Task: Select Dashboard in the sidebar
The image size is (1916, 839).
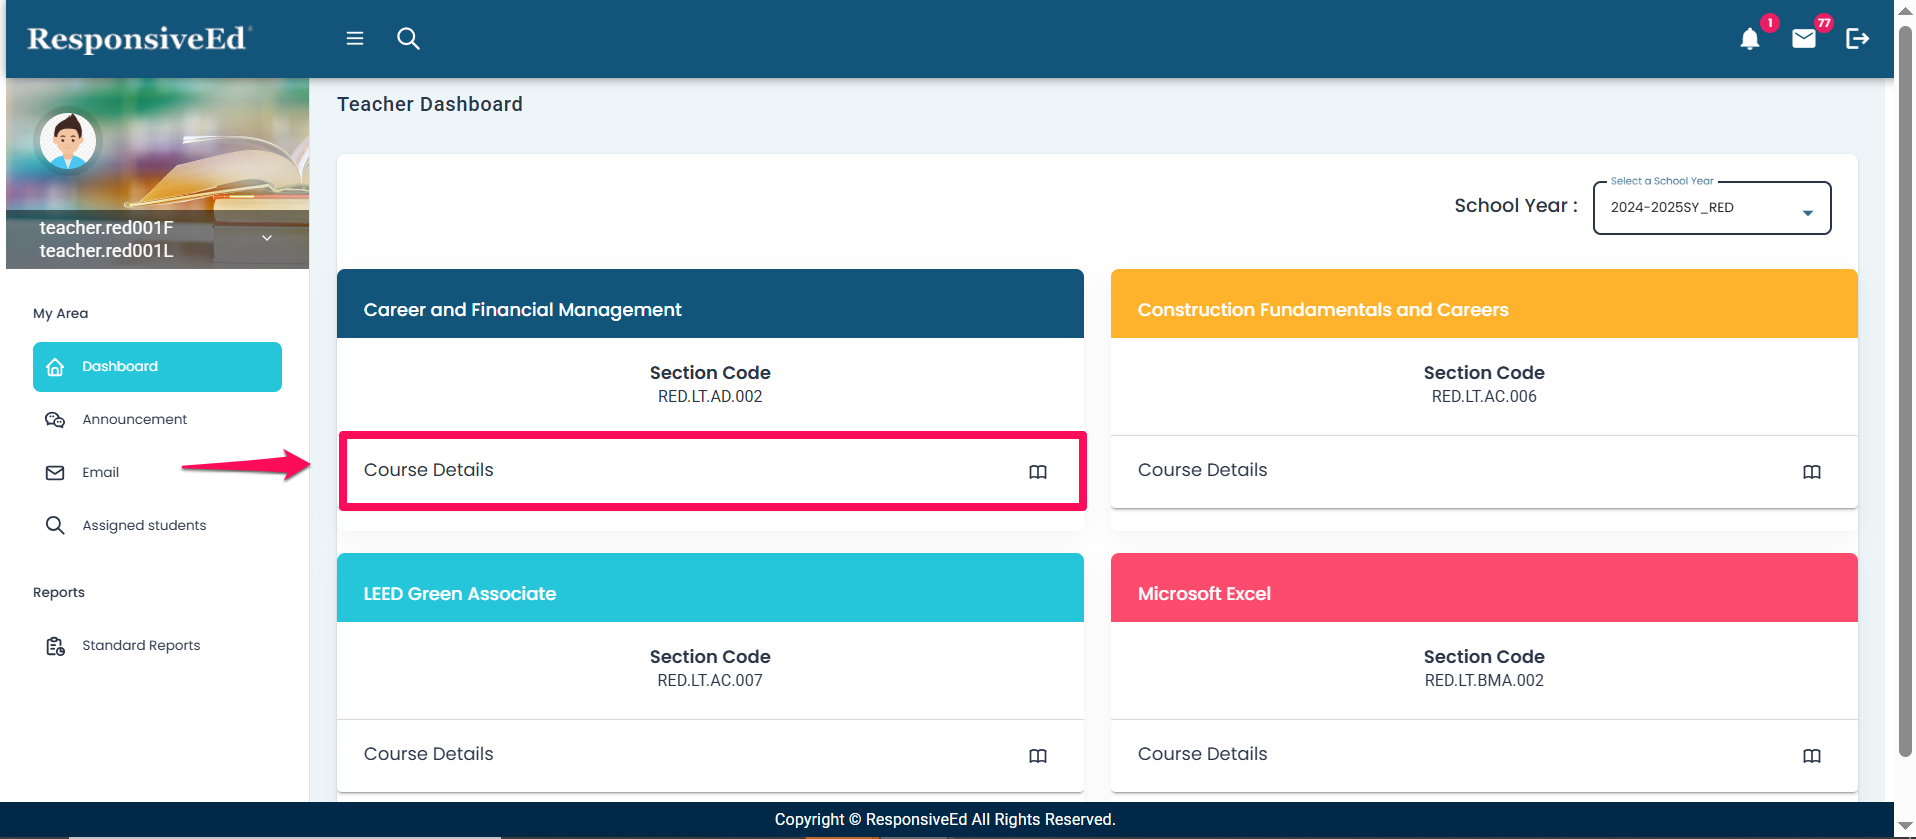Action: [157, 367]
